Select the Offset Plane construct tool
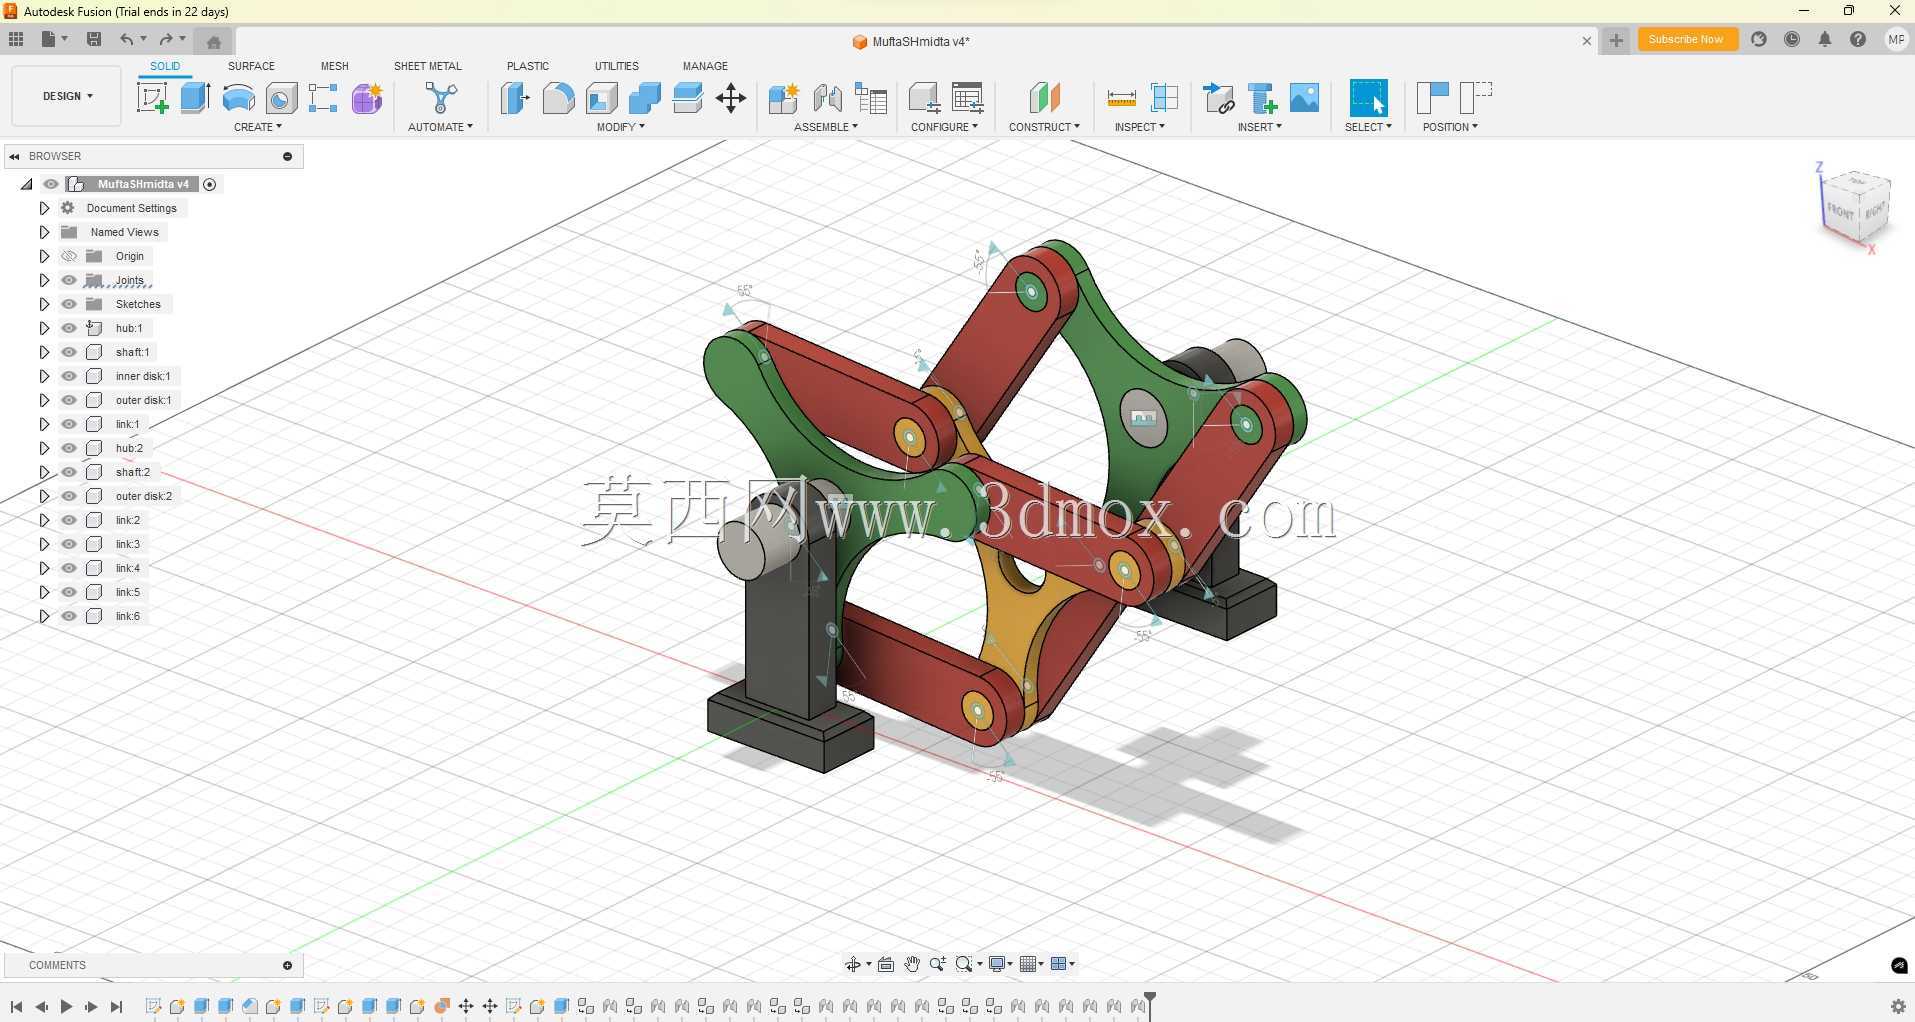 pyautogui.click(x=1044, y=98)
